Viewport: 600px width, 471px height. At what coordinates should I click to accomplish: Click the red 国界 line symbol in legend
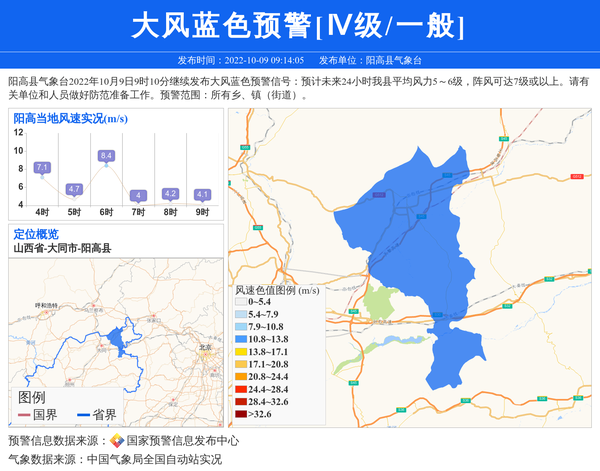point(23,415)
